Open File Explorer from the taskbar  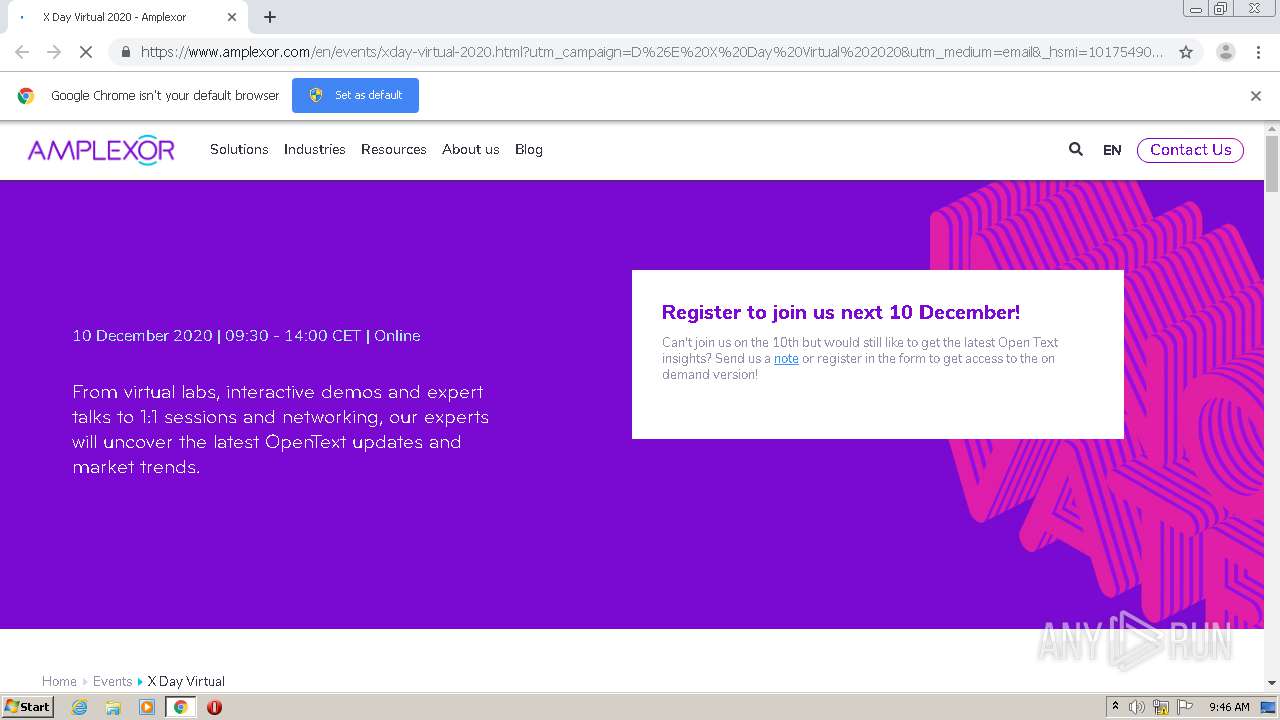click(113, 707)
